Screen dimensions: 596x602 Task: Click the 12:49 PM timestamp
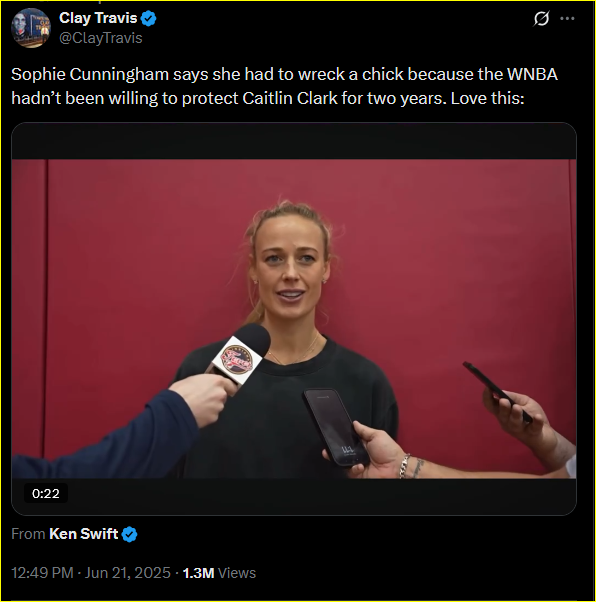(x=42, y=573)
